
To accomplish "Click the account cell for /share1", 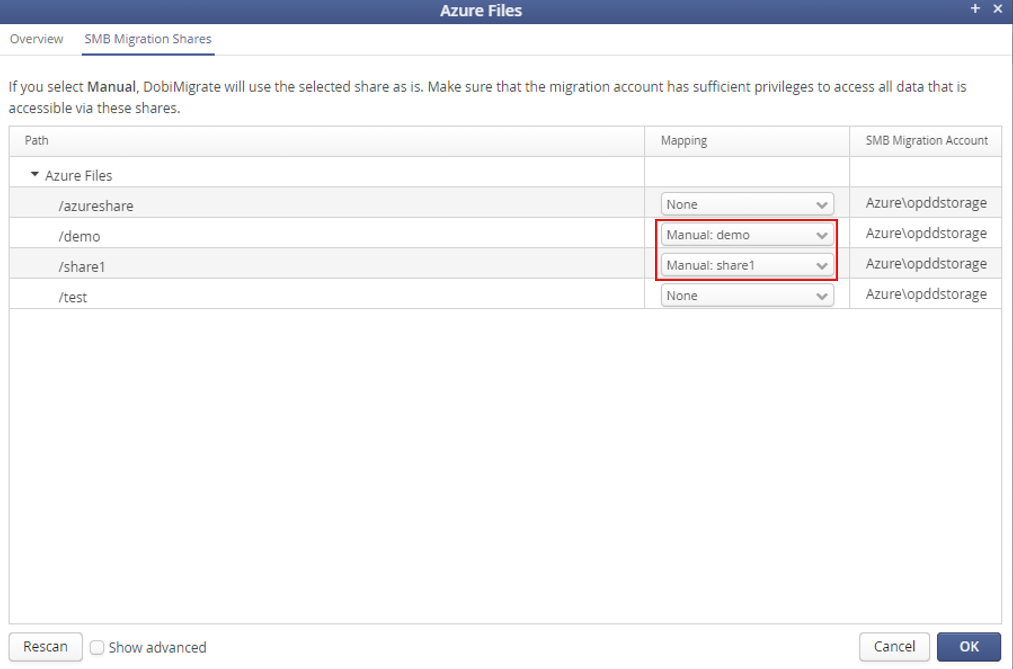I will click(x=926, y=263).
